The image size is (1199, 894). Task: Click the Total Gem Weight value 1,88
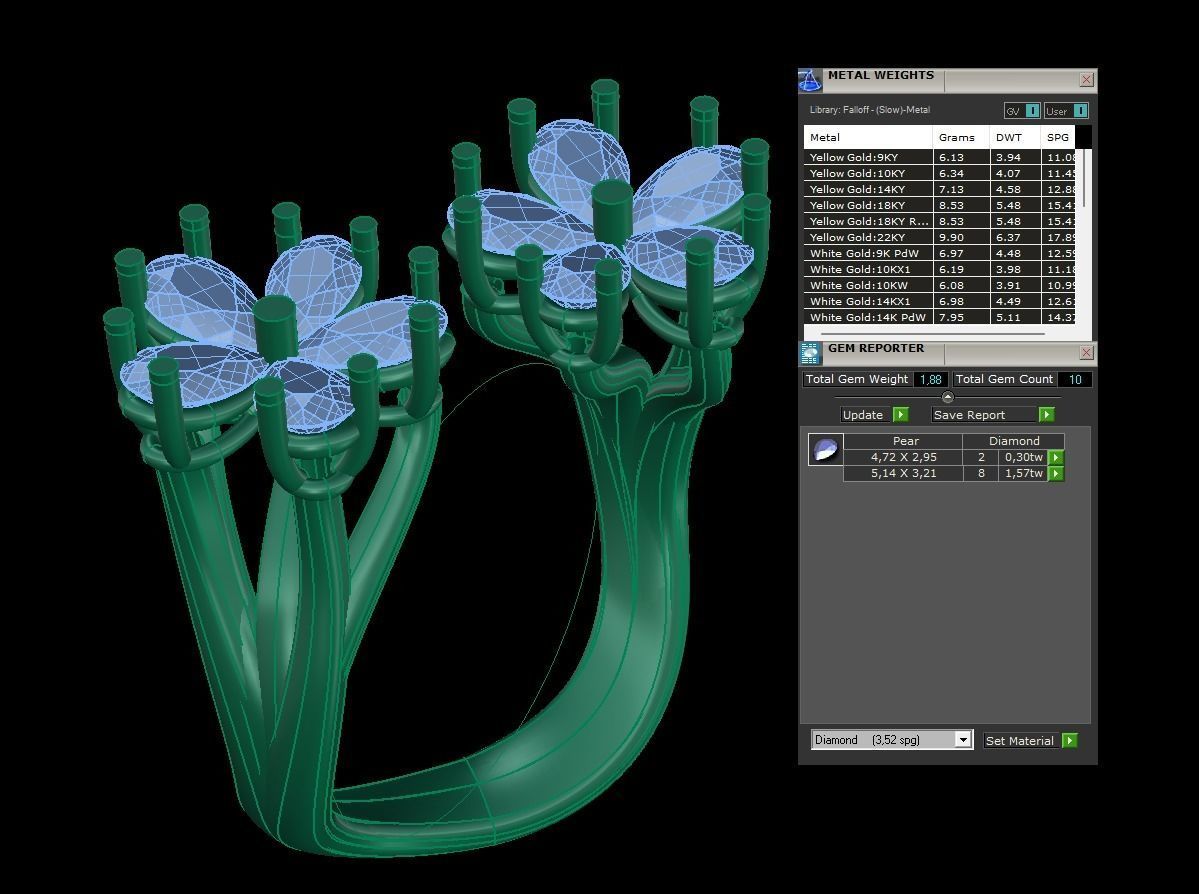pos(931,379)
